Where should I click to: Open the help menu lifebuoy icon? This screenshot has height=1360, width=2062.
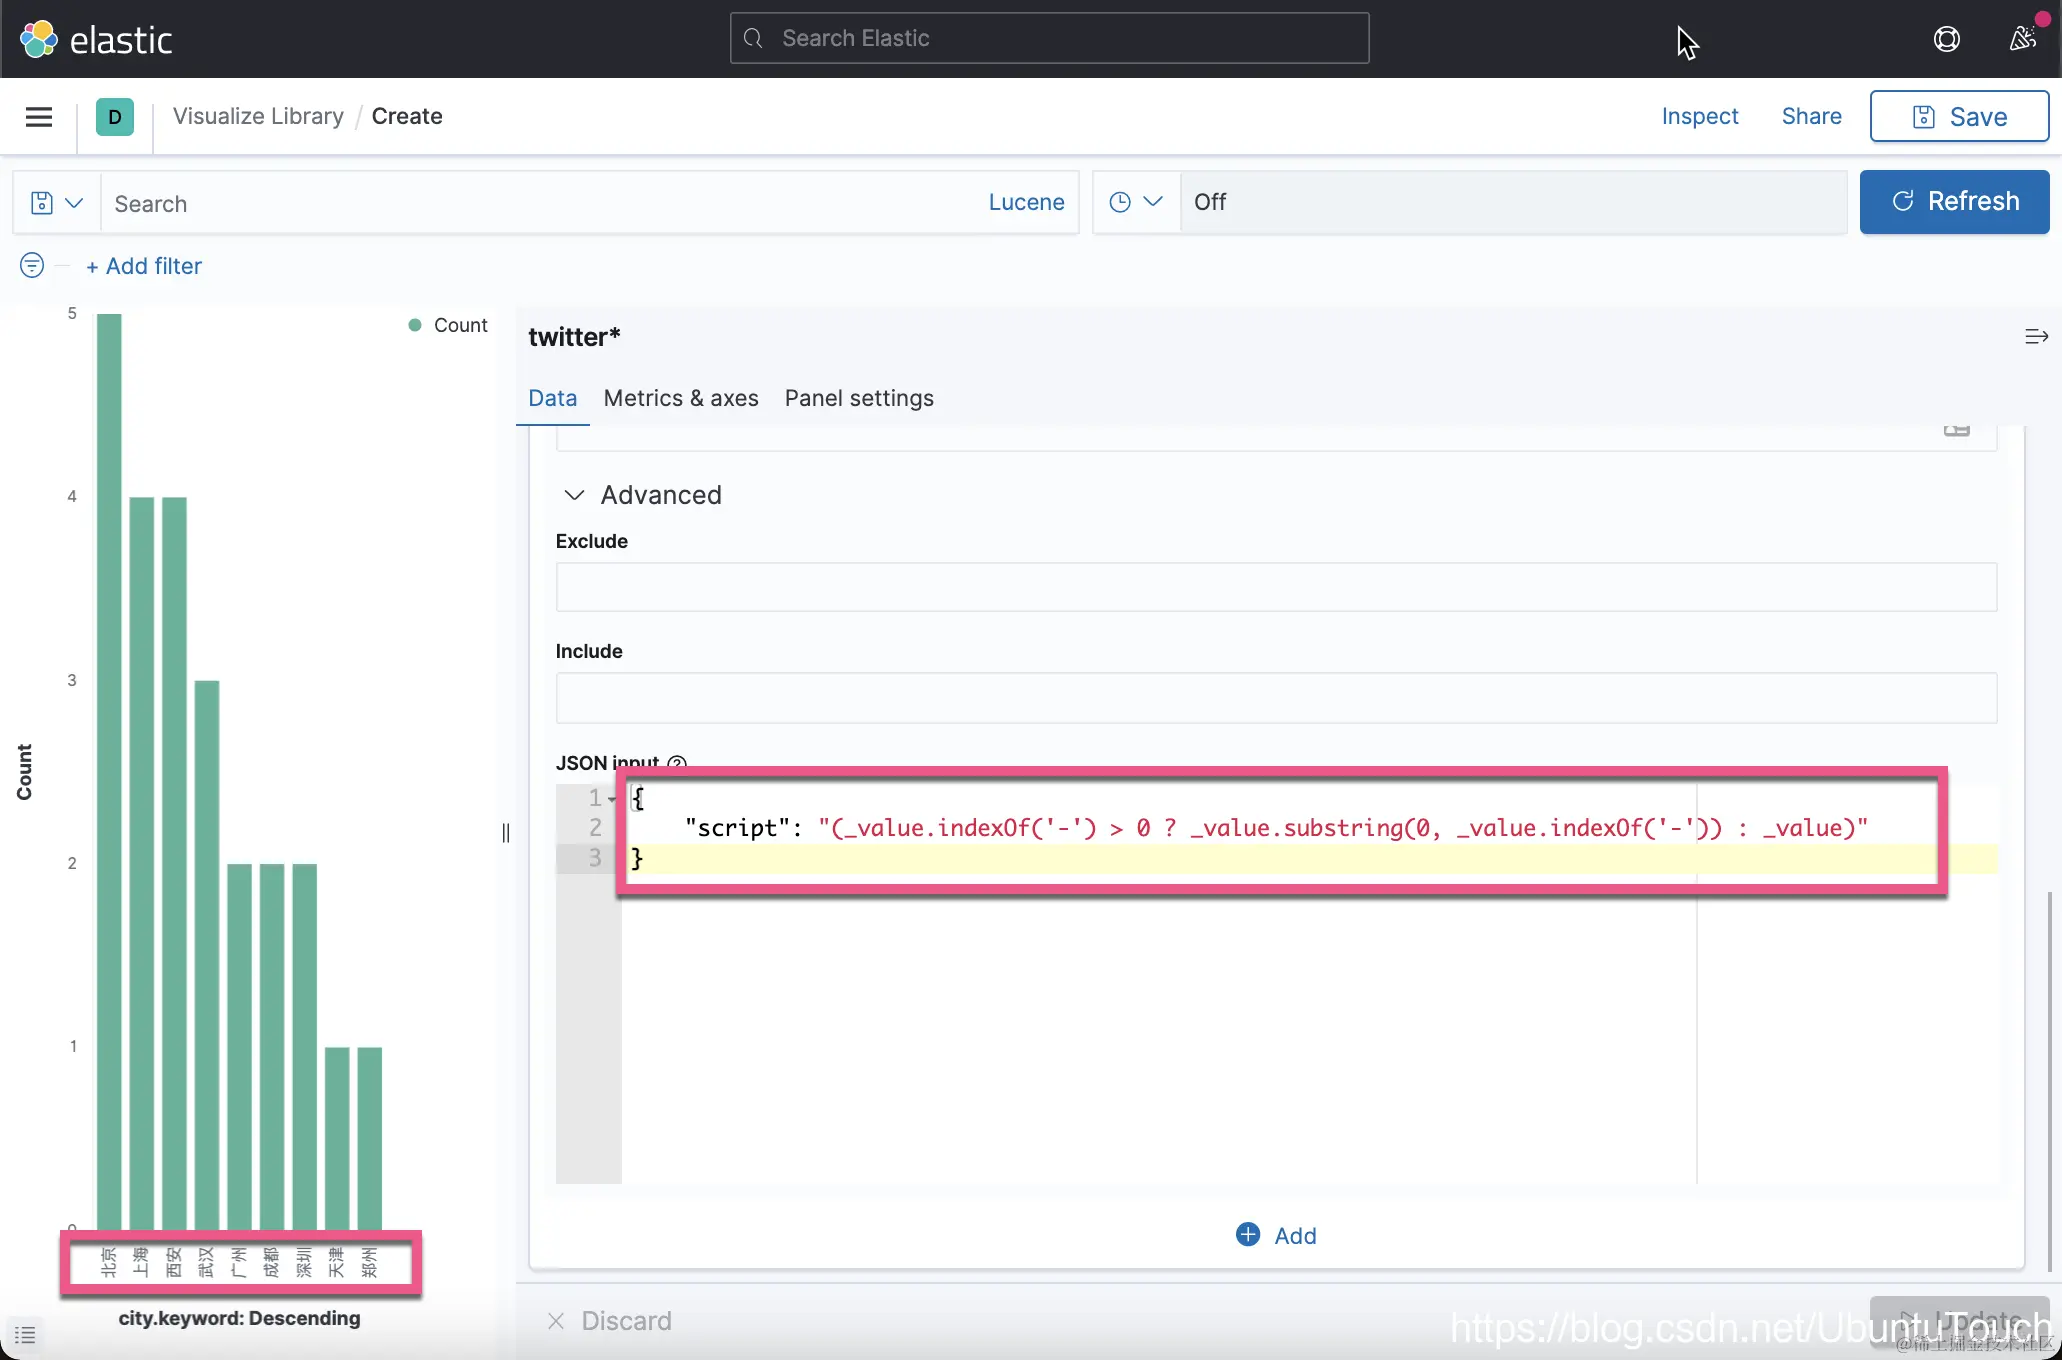pos(1946,39)
